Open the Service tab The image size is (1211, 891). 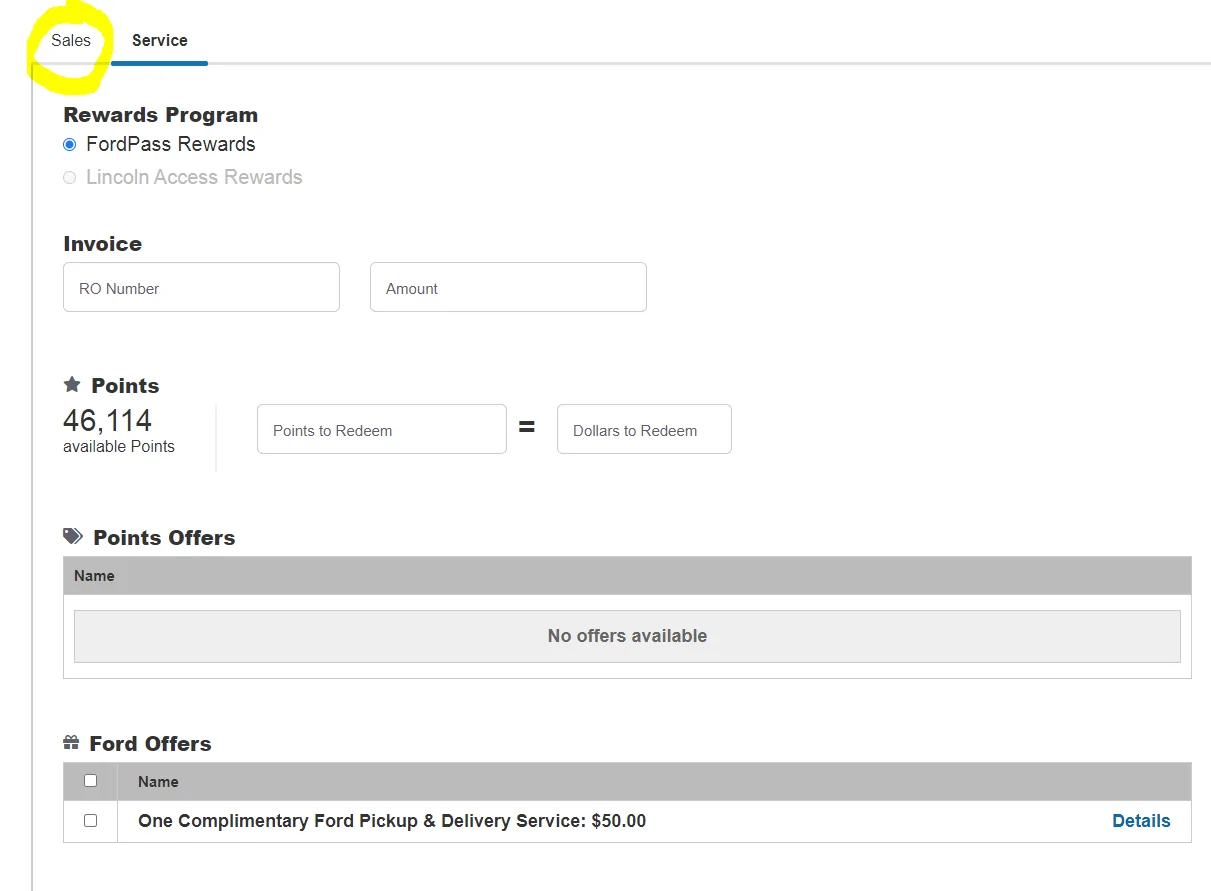tap(160, 41)
